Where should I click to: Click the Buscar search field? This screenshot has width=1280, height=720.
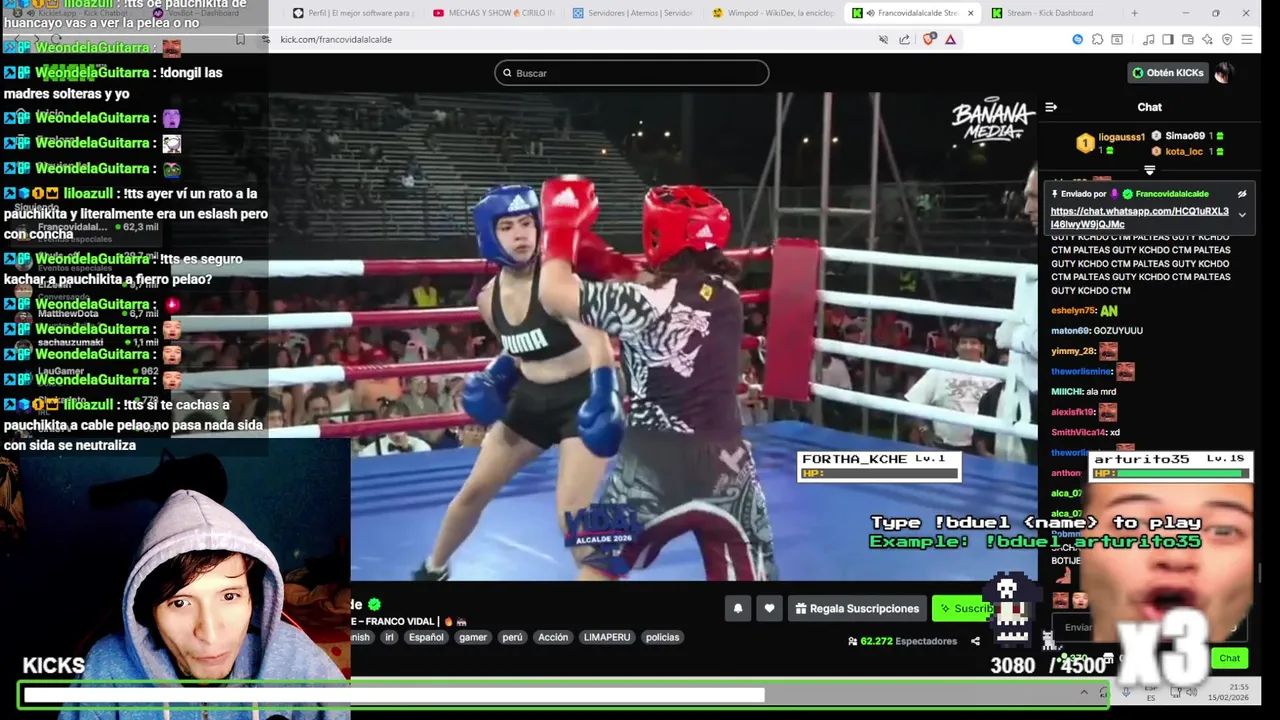(632, 73)
